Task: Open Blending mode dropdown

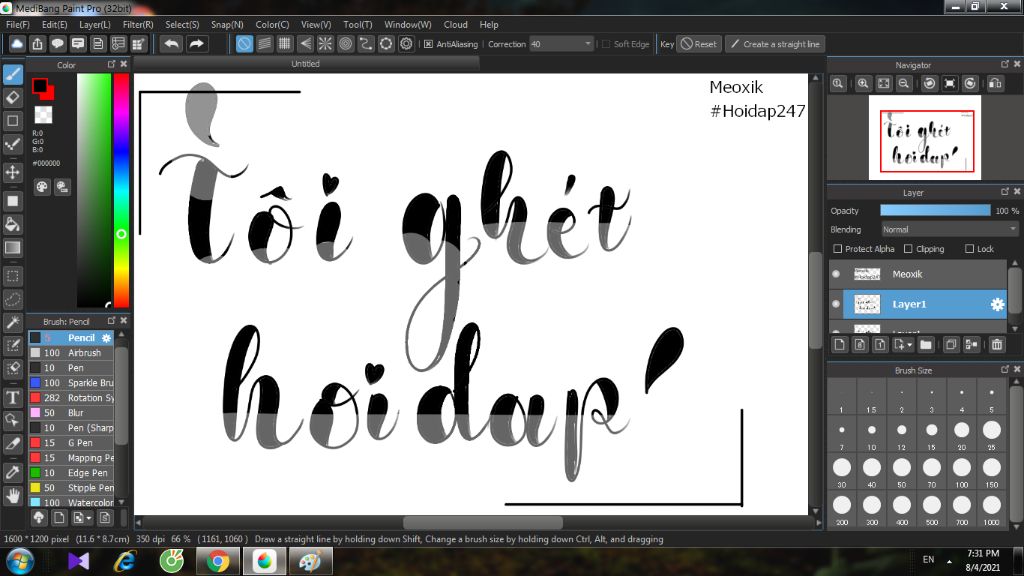Action: point(949,229)
